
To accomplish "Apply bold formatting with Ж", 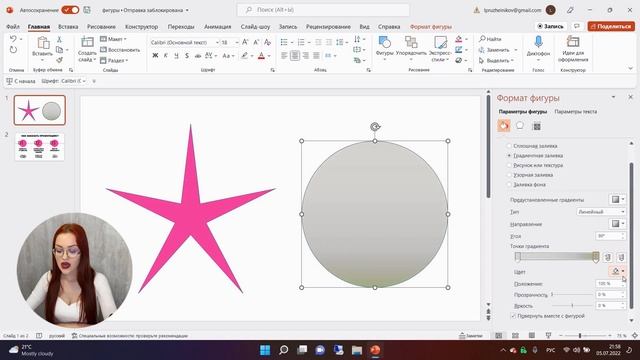I will (x=155, y=56).
